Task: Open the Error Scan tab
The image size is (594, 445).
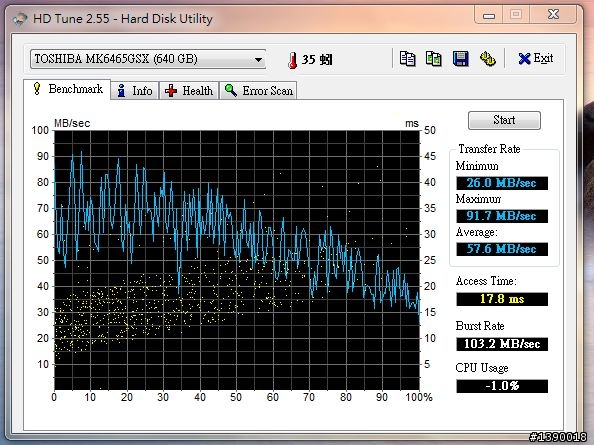Action: coord(258,91)
